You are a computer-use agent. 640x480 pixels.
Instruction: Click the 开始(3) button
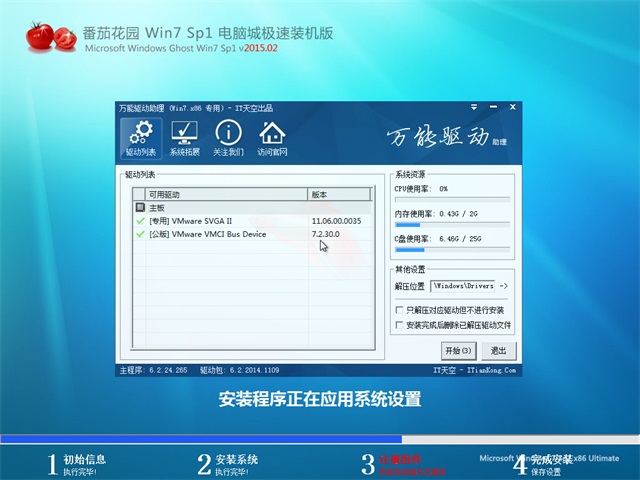[x=458, y=351]
